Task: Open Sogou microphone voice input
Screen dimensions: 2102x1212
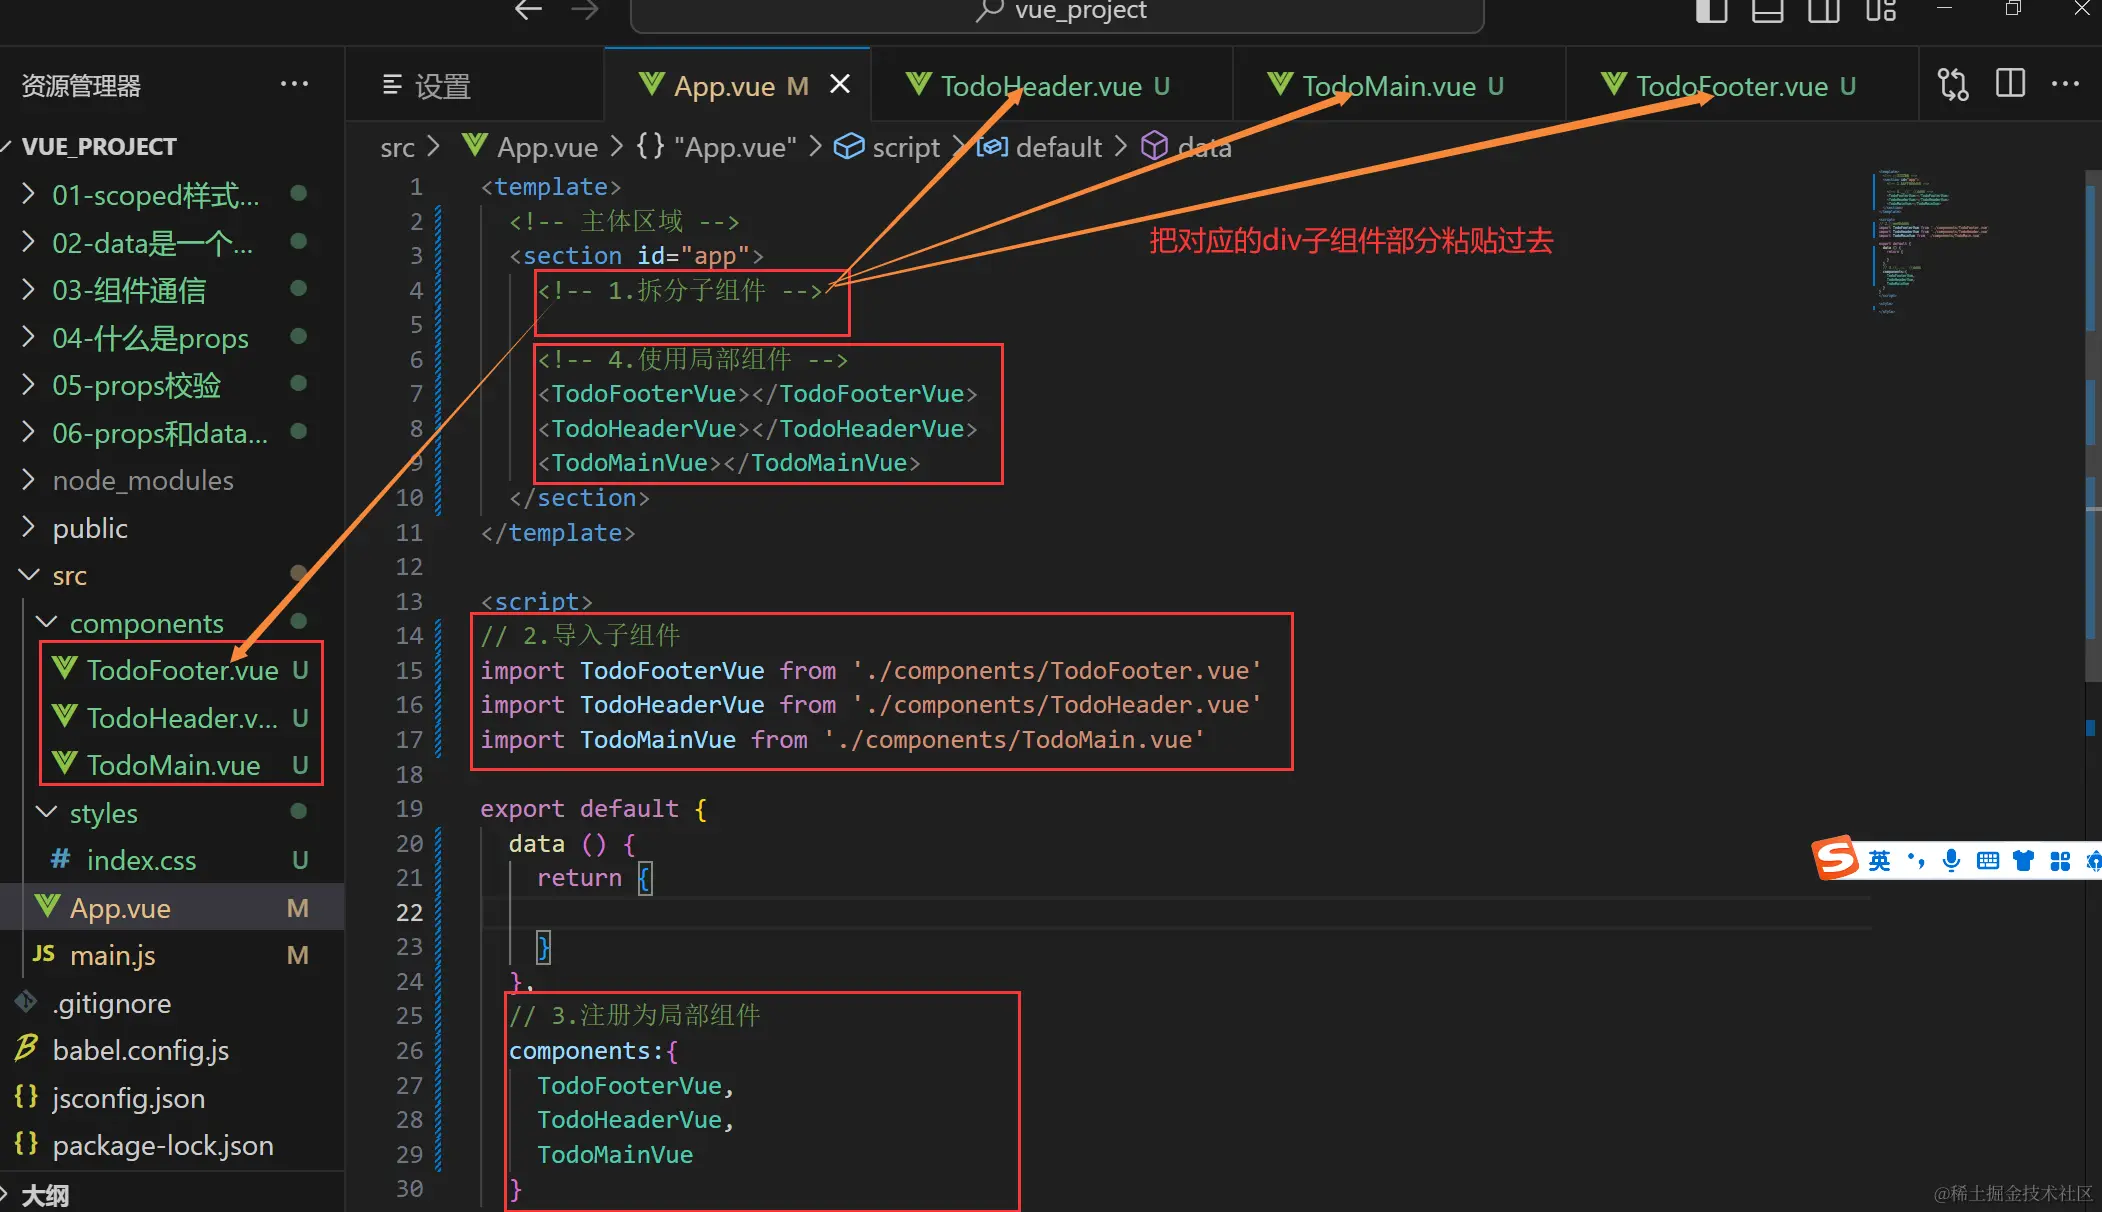Action: point(1951,860)
